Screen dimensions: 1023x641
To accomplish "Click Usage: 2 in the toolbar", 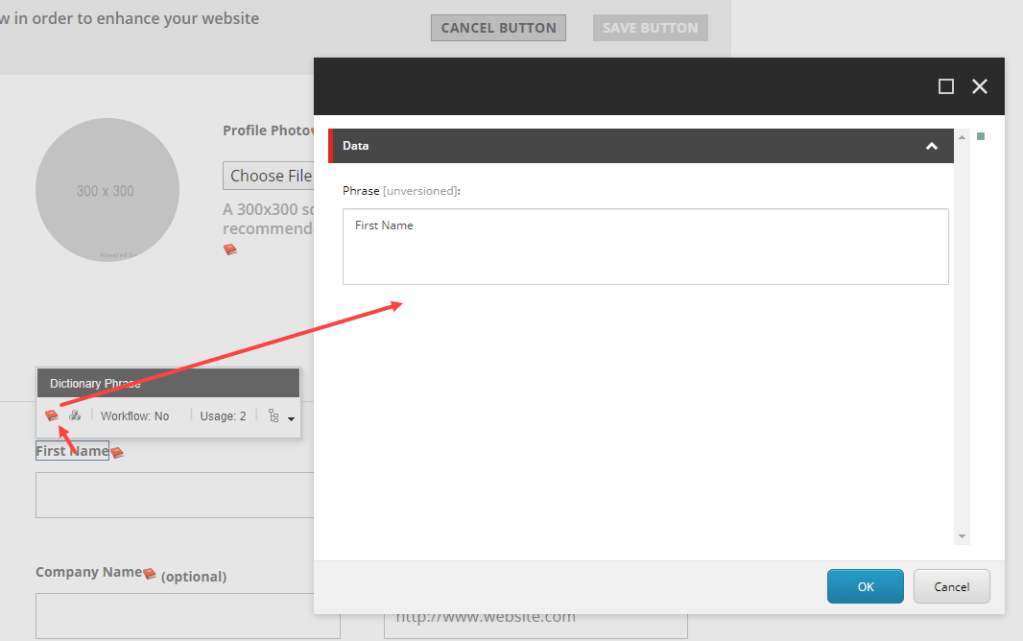I will (222, 416).
